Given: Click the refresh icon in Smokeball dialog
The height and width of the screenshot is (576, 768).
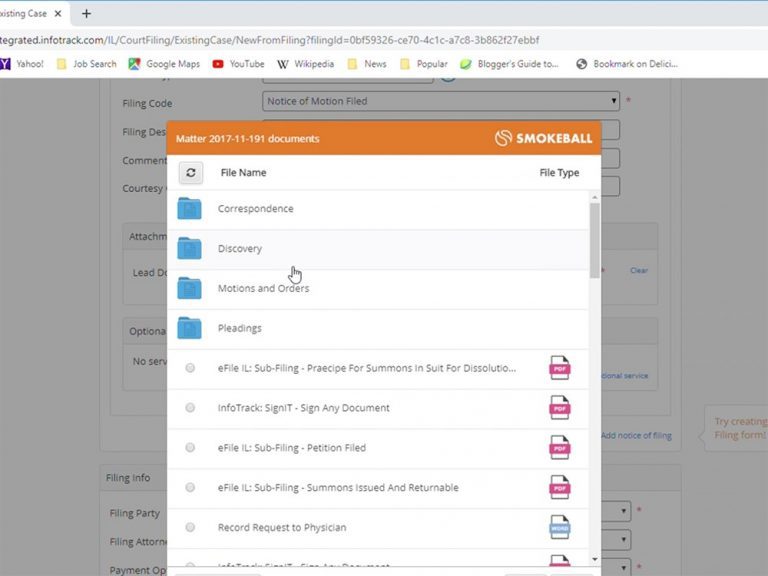Looking at the screenshot, I should (x=191, y=173).
